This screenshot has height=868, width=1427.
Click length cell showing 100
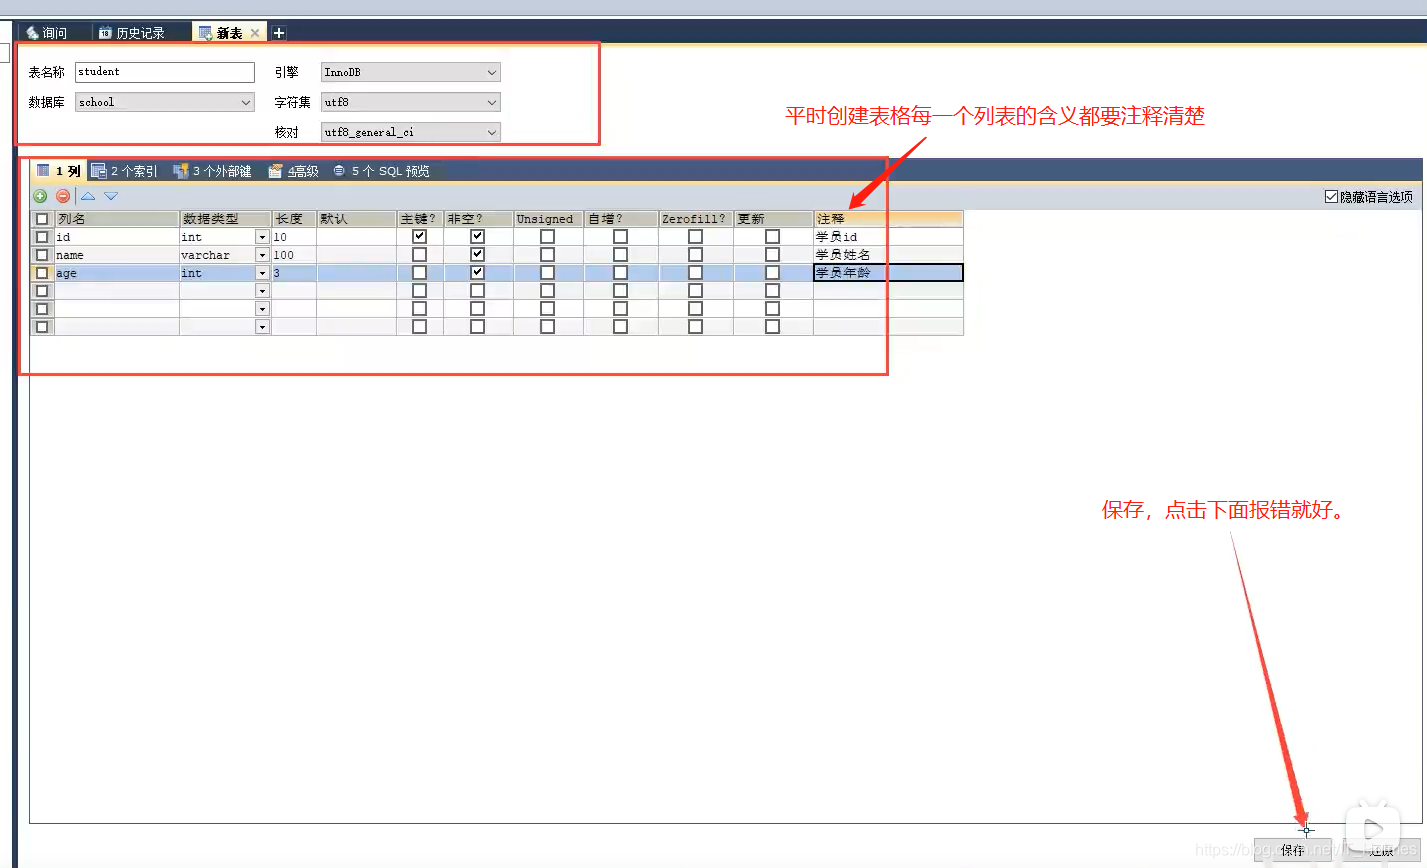pos(294,255)
